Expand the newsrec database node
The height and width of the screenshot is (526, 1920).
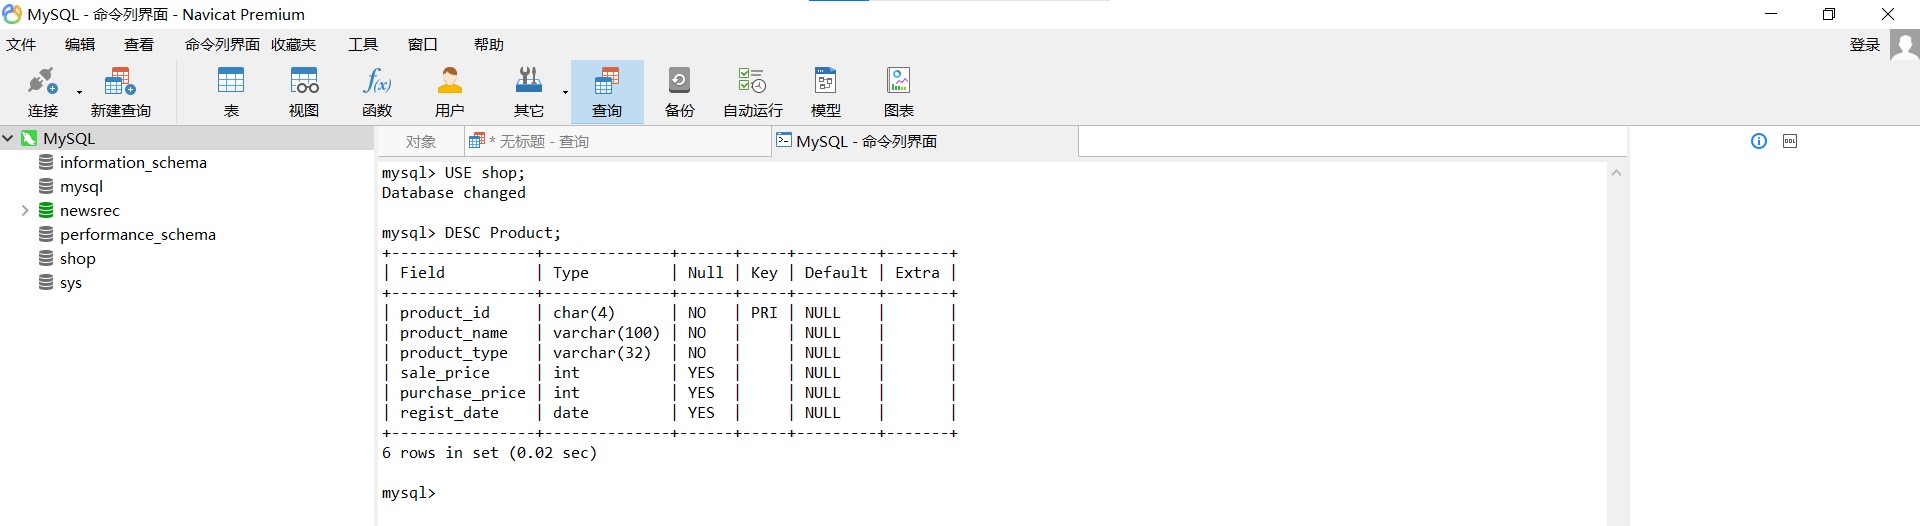click(x=25, y=210)
